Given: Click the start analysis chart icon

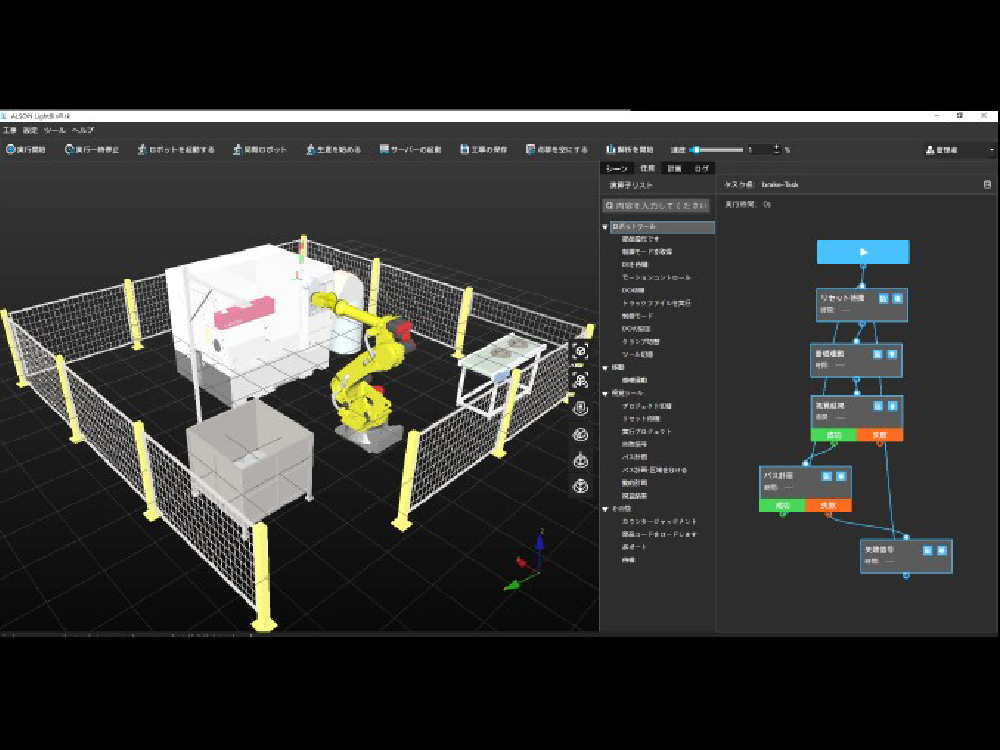Looking at the screenshot, I should coord(611,150).
